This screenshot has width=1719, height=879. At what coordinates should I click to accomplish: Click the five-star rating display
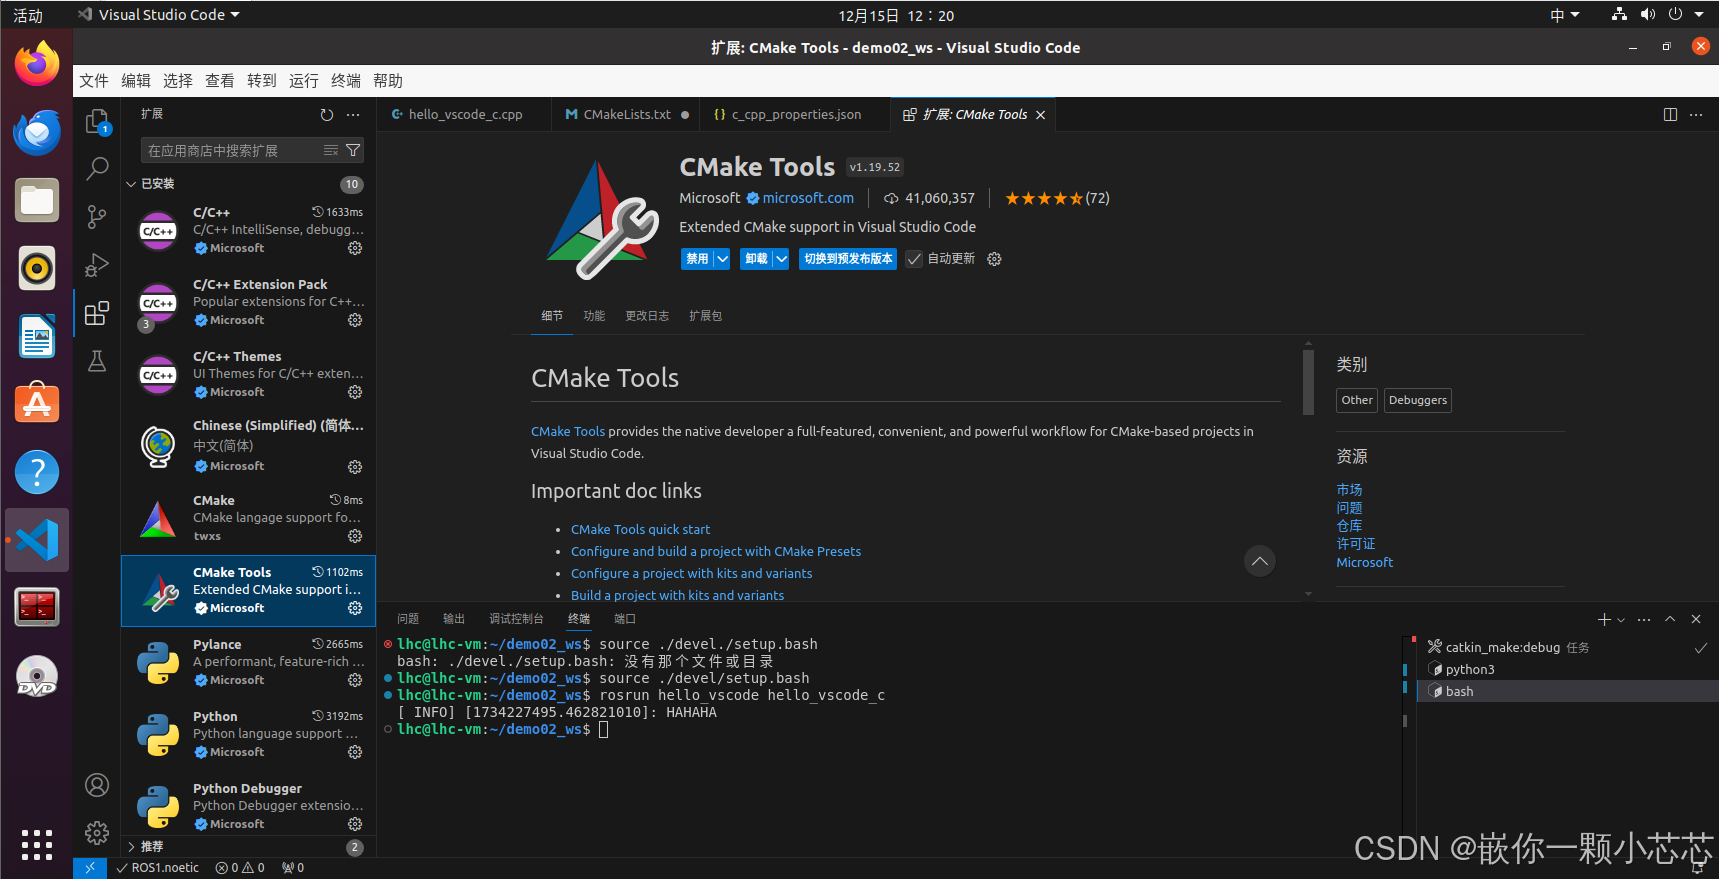[1044, 198]
